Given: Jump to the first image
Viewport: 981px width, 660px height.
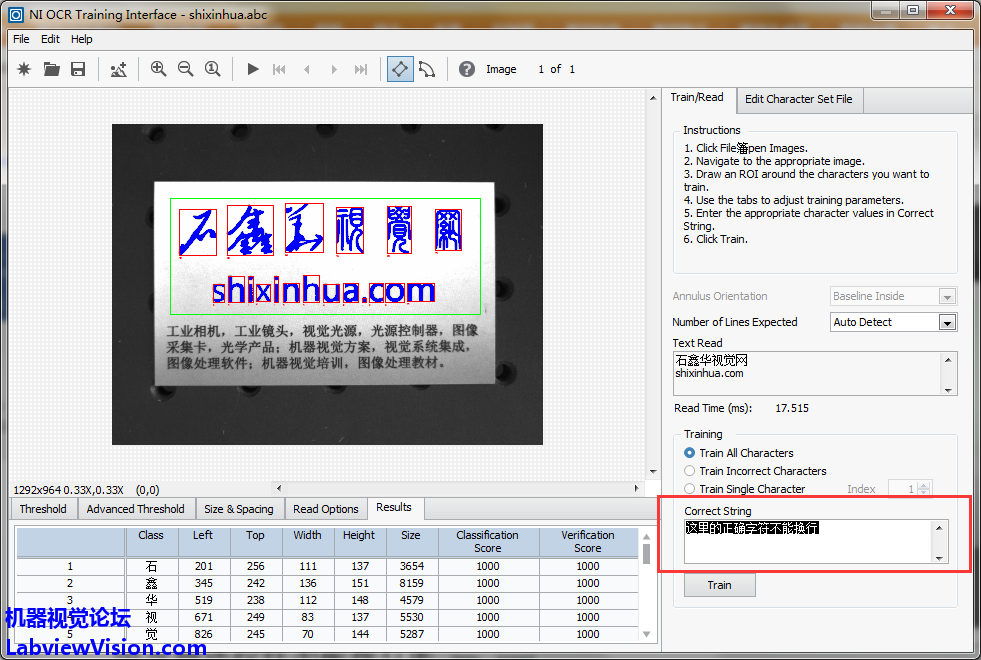Looking at the screenshot, I should coord(279,69).
